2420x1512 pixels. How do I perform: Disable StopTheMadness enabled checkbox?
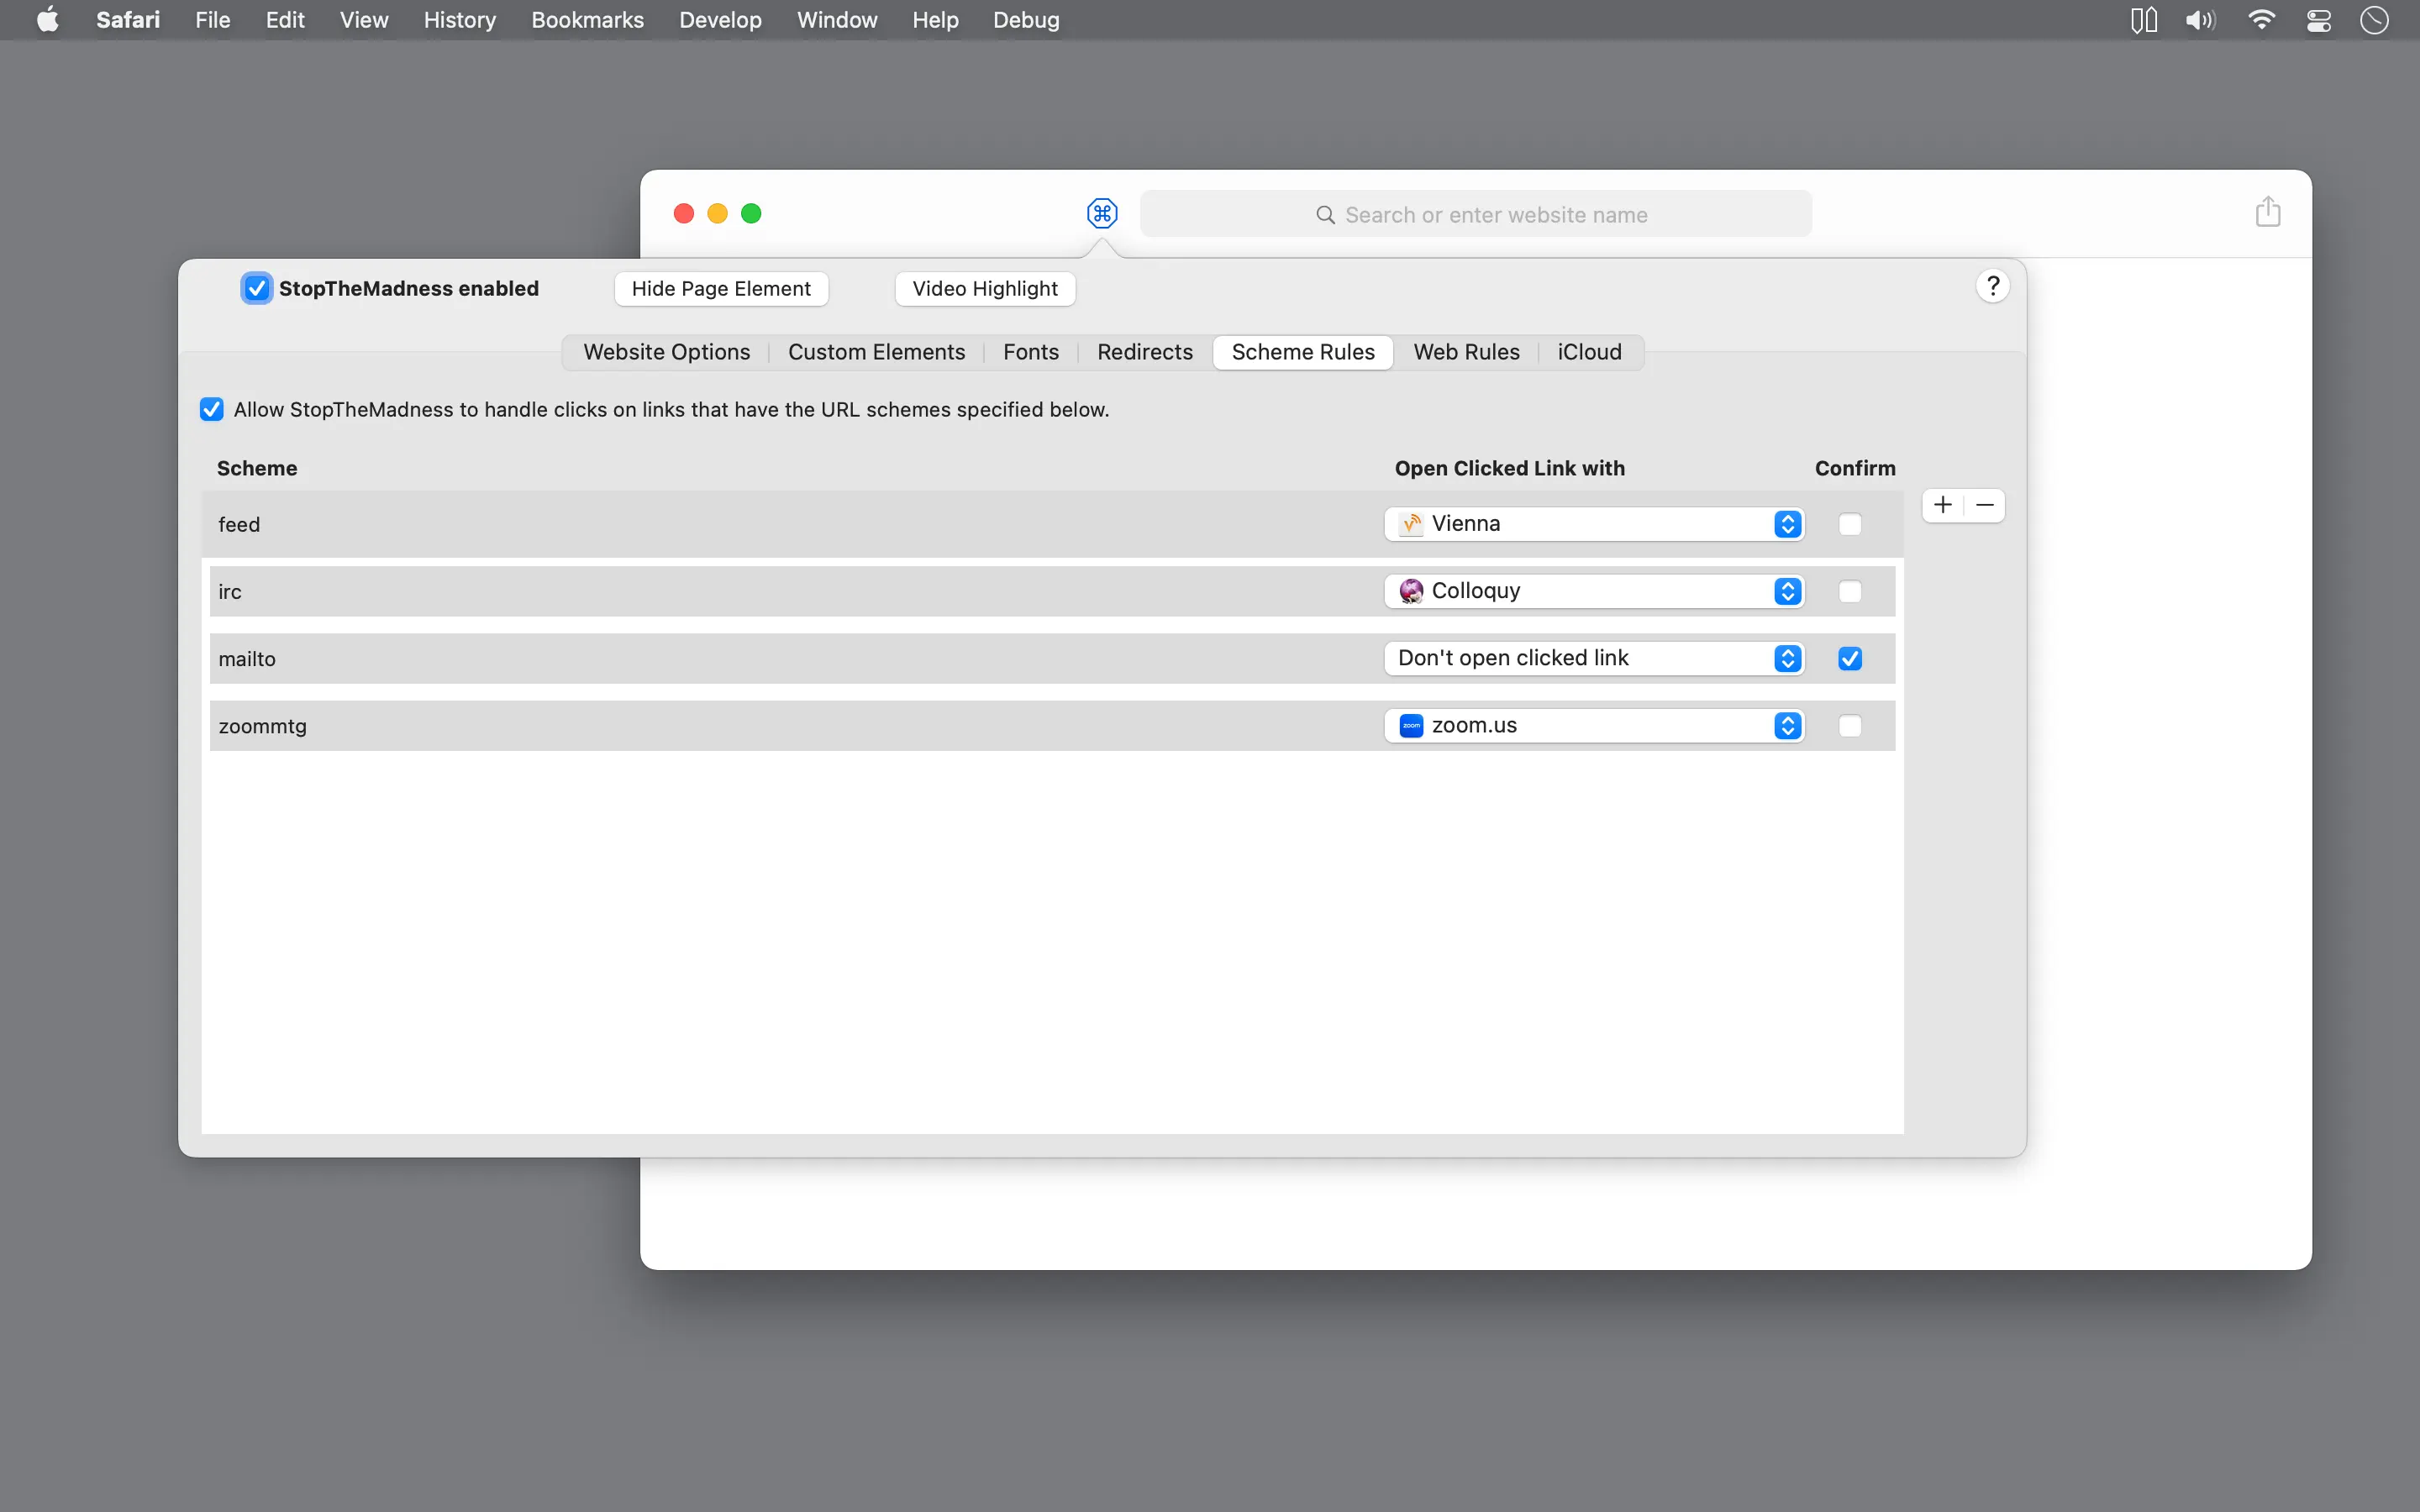pos(257,288)
